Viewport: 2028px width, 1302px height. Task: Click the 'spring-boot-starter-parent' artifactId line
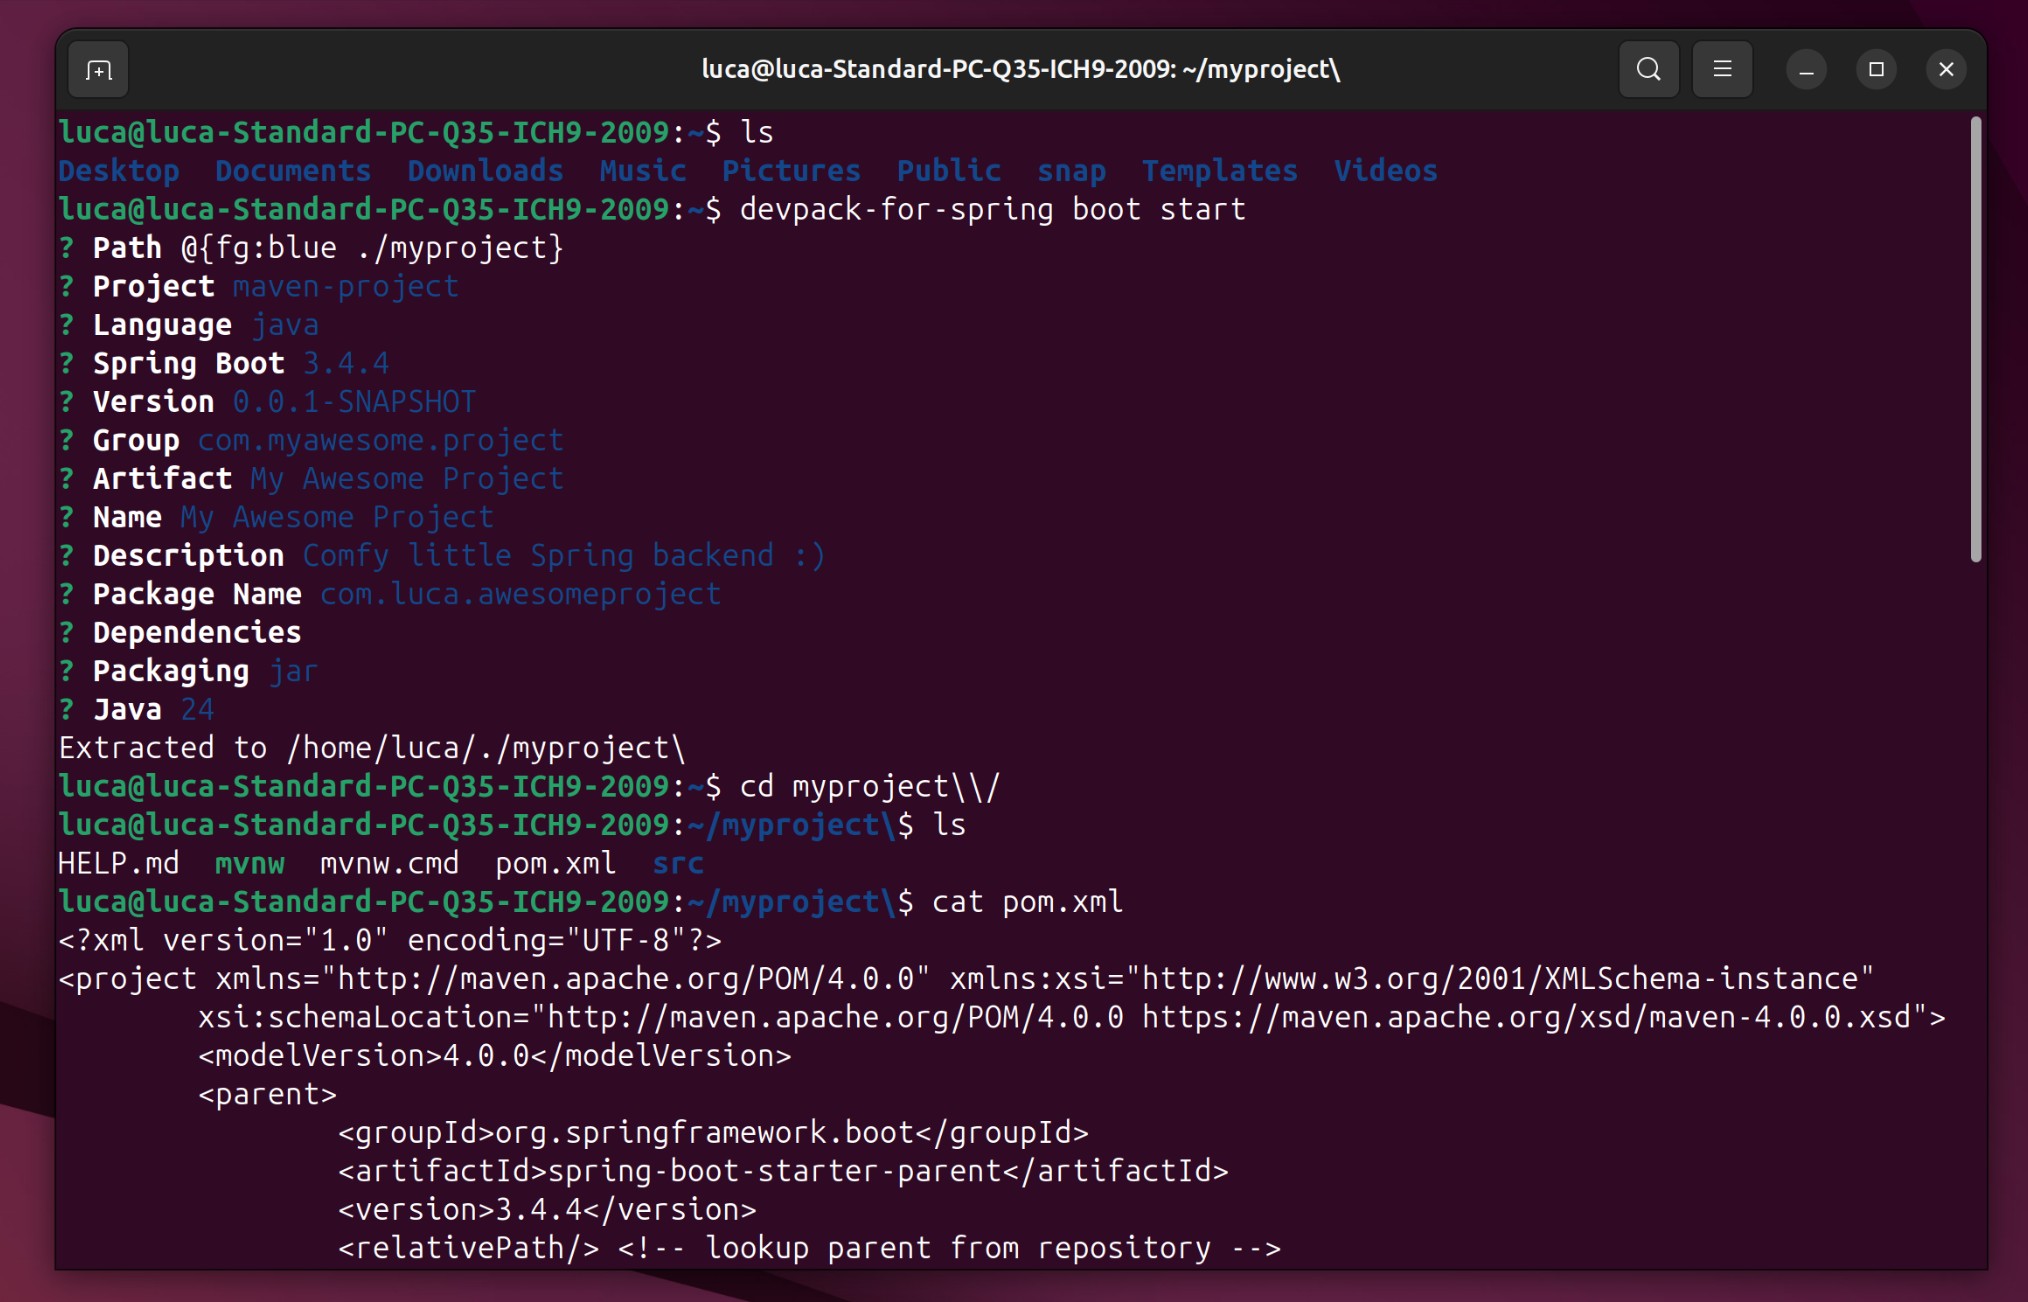pyautogui.click(x=783, y=1172)
